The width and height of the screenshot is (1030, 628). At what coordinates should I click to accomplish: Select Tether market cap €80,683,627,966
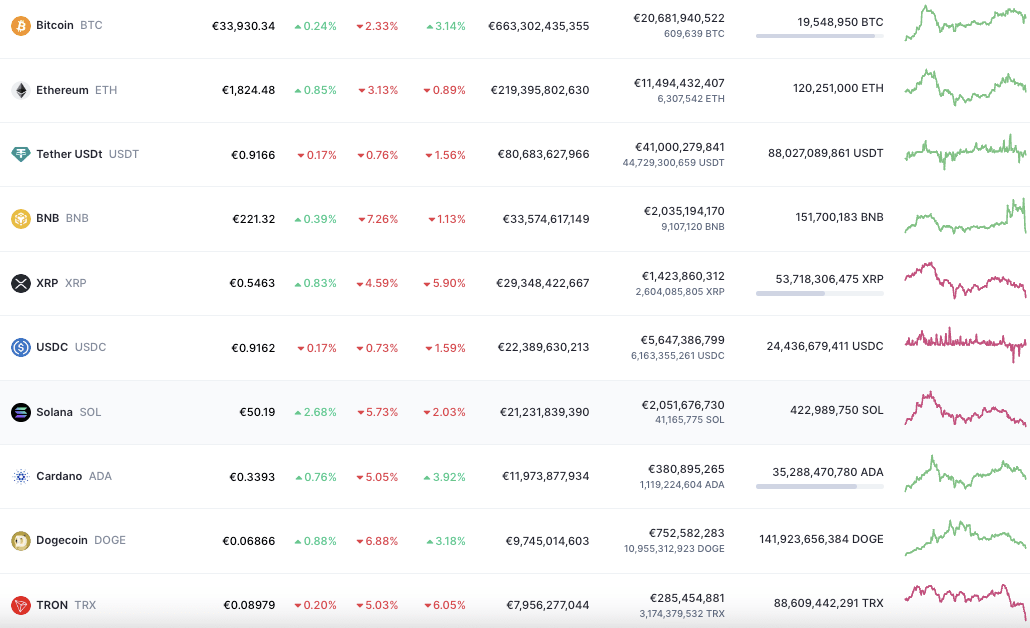(543, 154)
